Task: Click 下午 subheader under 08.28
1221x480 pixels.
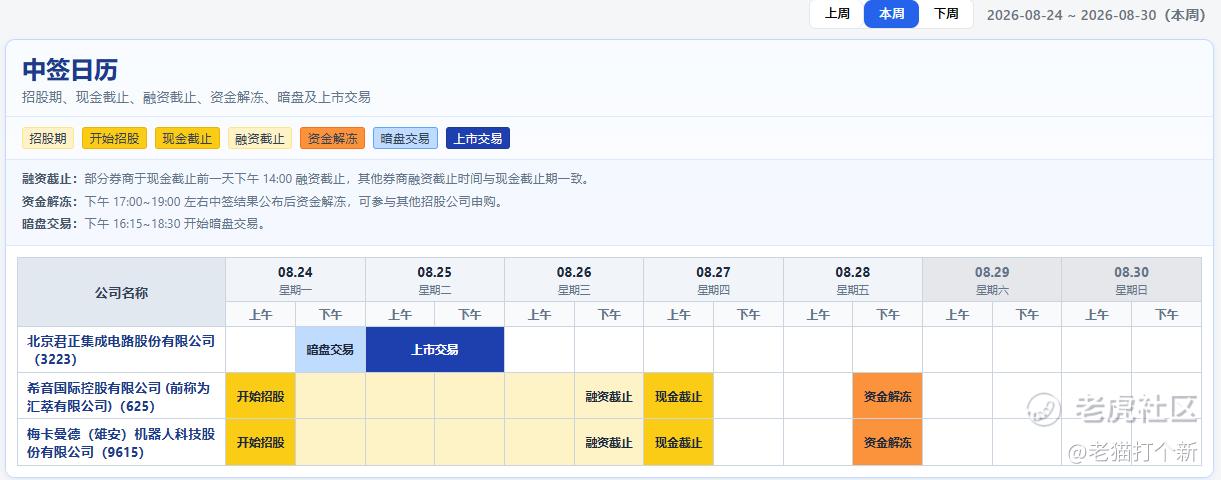Action: tap(888, 314)
